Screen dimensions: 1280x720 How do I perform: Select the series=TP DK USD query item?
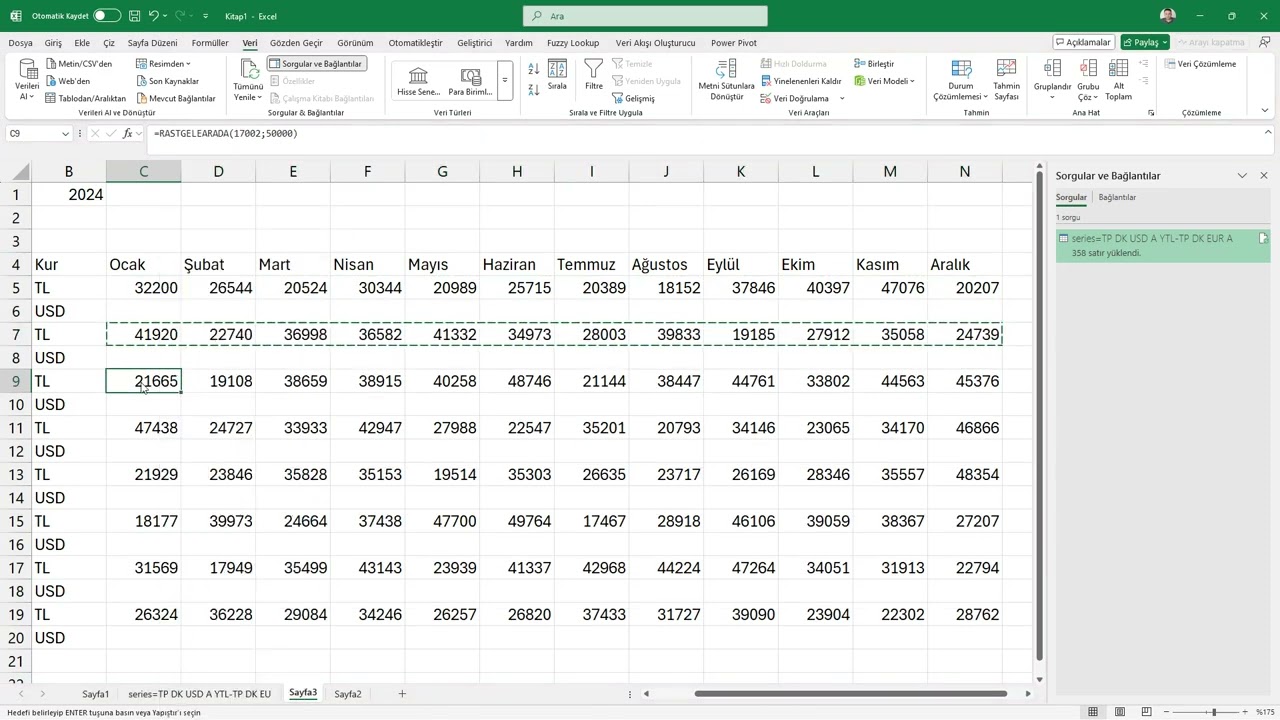point(1164,246)
